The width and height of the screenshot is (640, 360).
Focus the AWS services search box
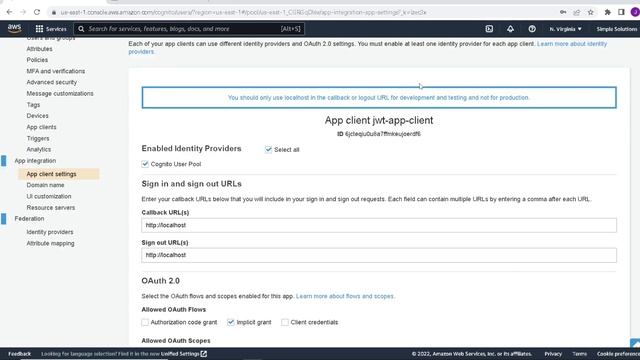[189, 29]
